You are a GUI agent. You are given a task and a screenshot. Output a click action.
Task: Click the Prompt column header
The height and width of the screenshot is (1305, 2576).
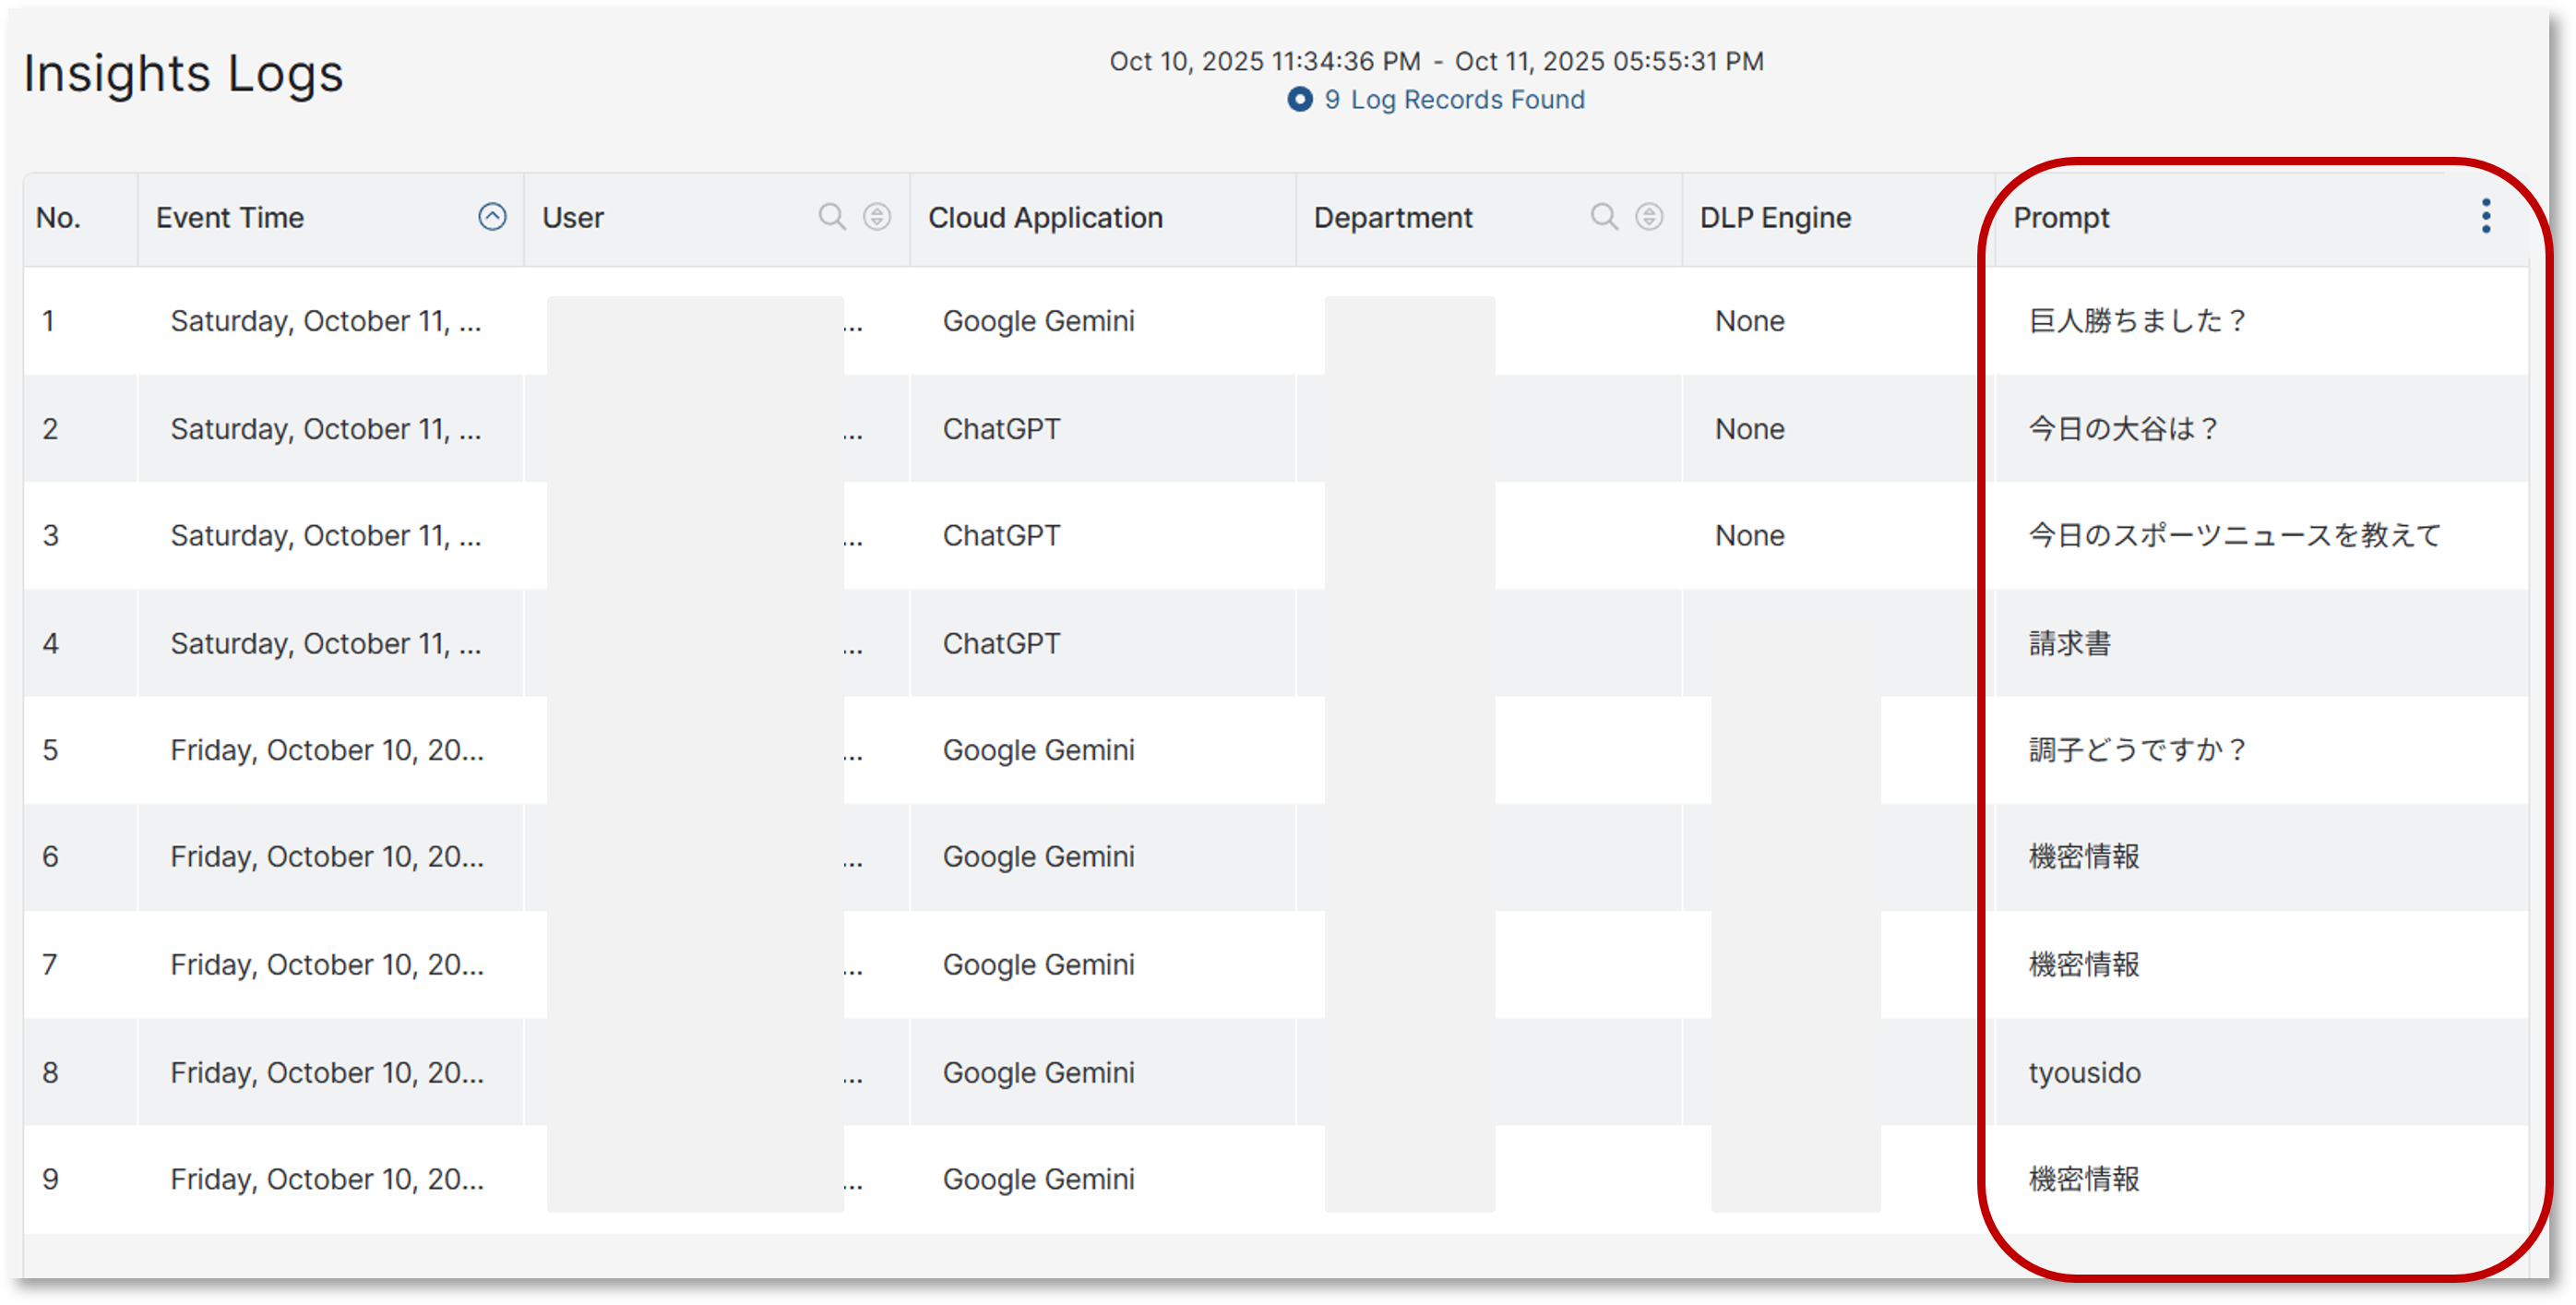2061,218
